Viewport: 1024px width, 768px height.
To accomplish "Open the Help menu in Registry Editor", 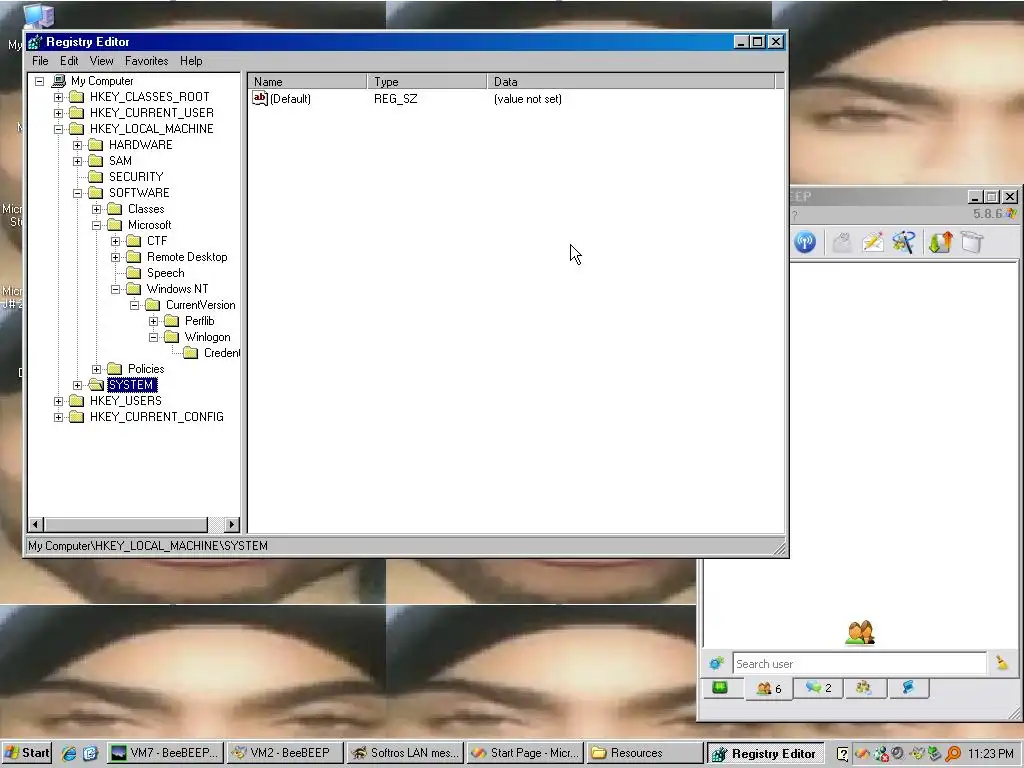I will (x=191, y=61).
